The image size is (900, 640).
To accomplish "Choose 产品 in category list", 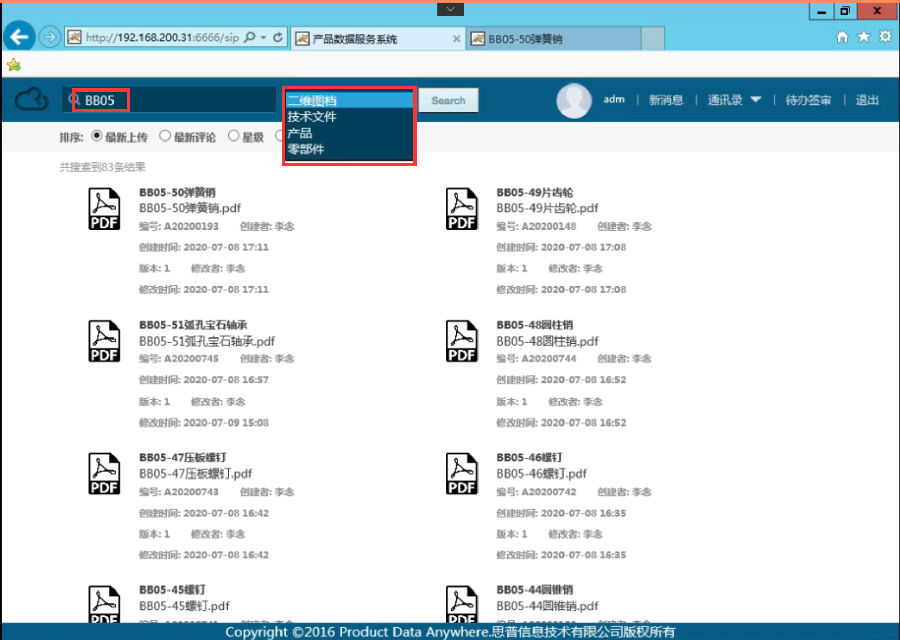I will (349, 133).
